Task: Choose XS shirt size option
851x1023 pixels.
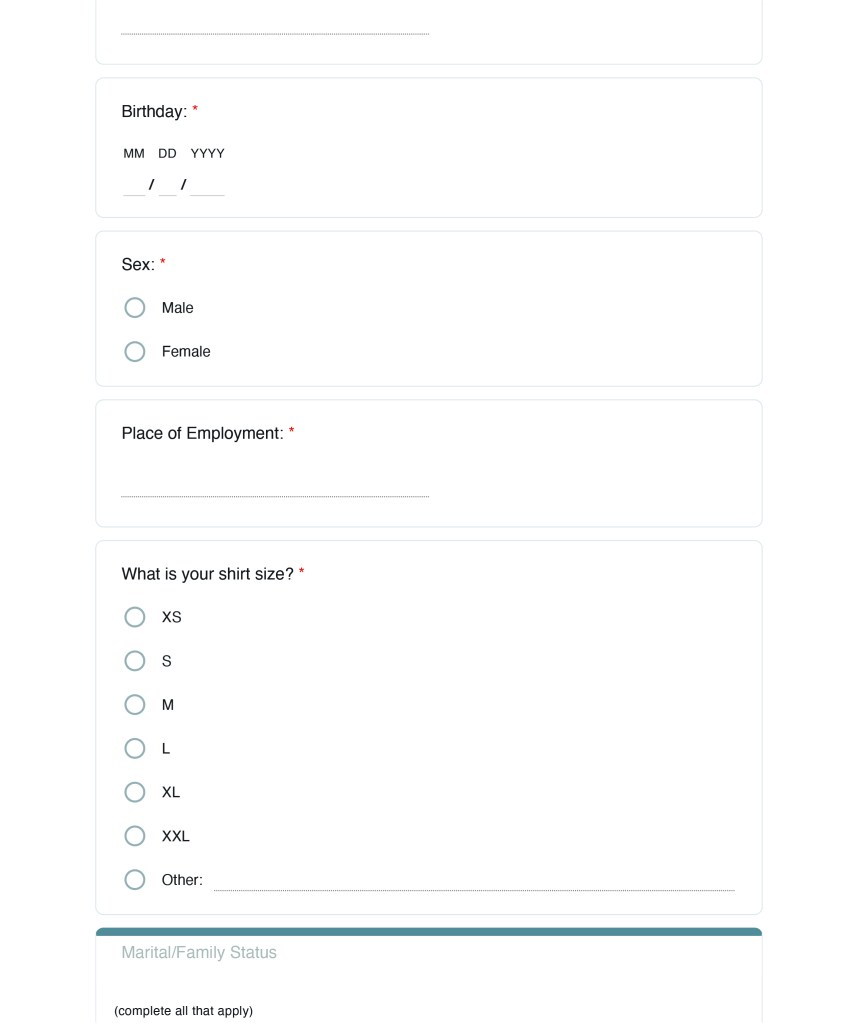Action: 135,617
